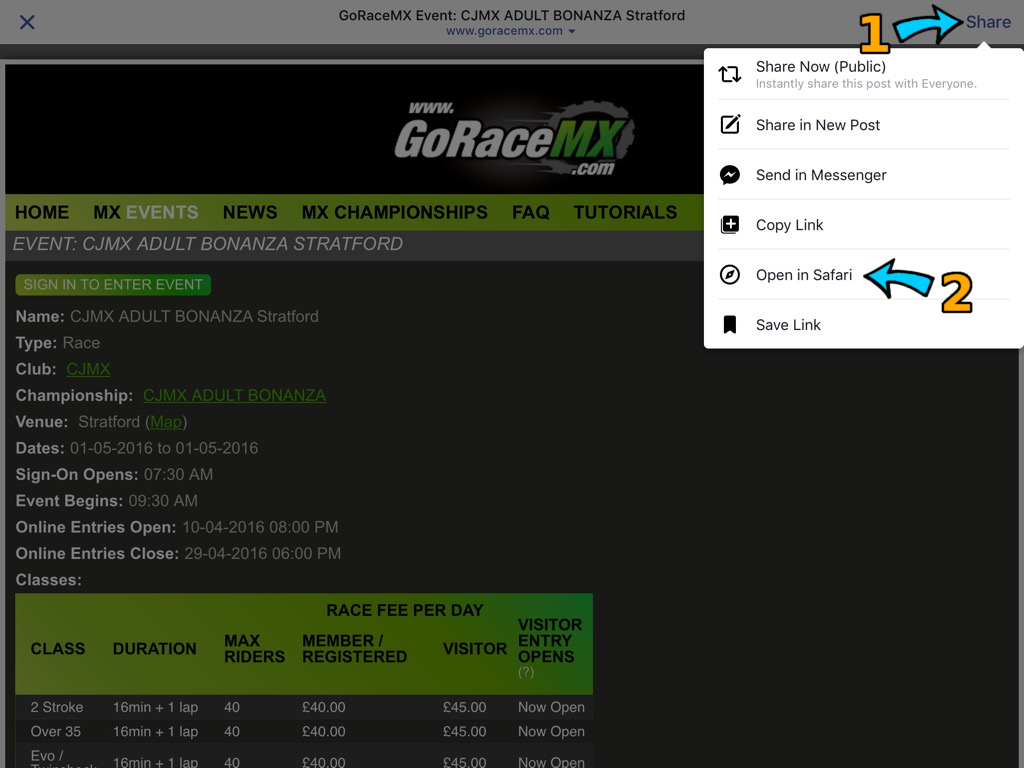Click the MEMBER / REGISTERED column header
The image size is (1024, 768).
click(x=355, y=648)
